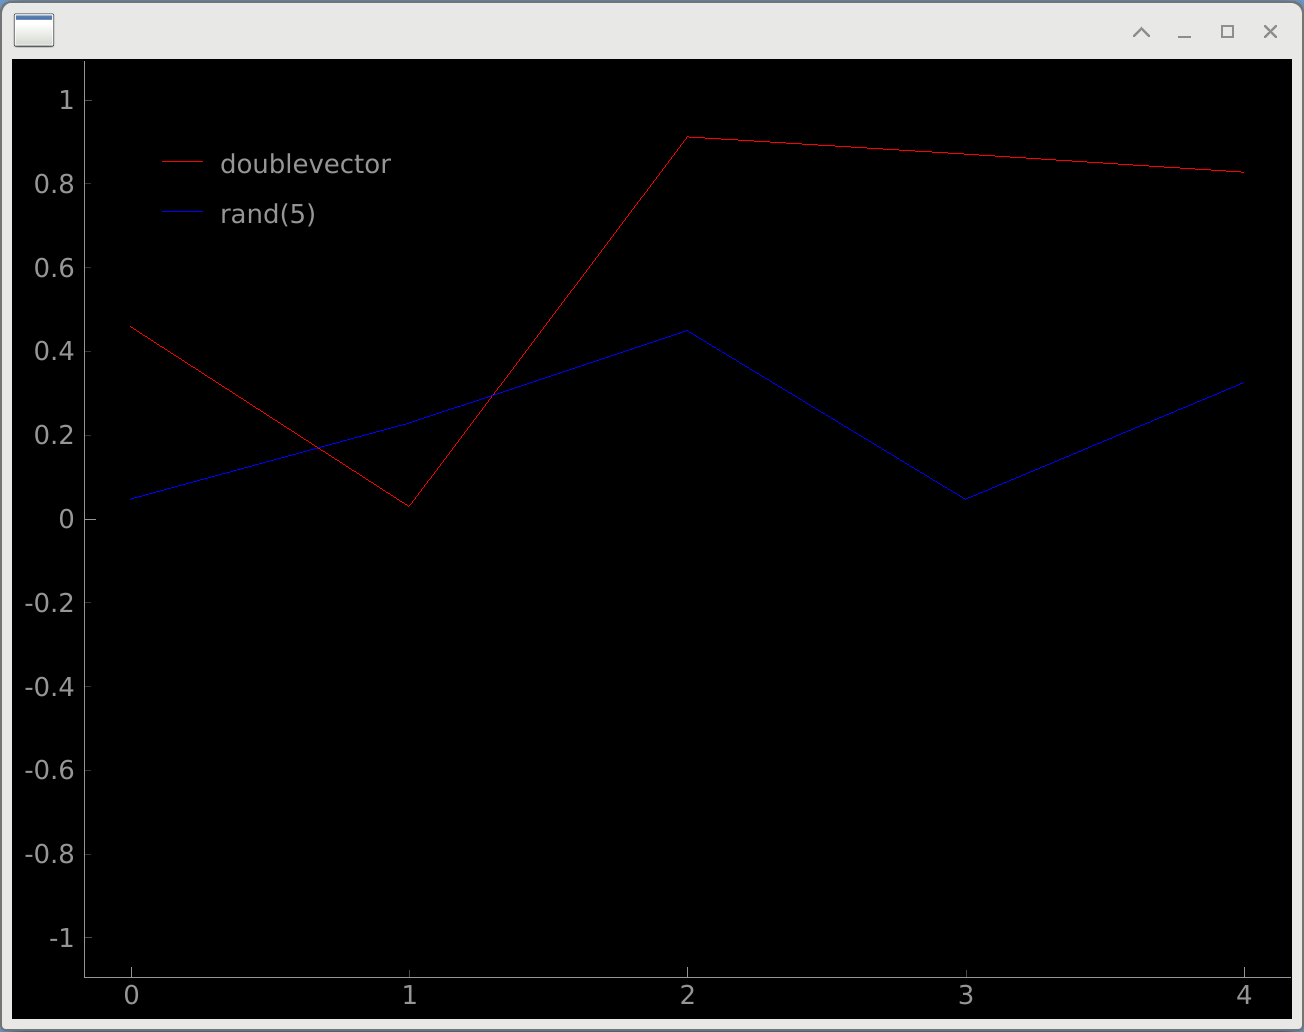Viewport: 1304px width, 1032px height.
Task: Select the x-axis tick label 4
Action: 1243,995
